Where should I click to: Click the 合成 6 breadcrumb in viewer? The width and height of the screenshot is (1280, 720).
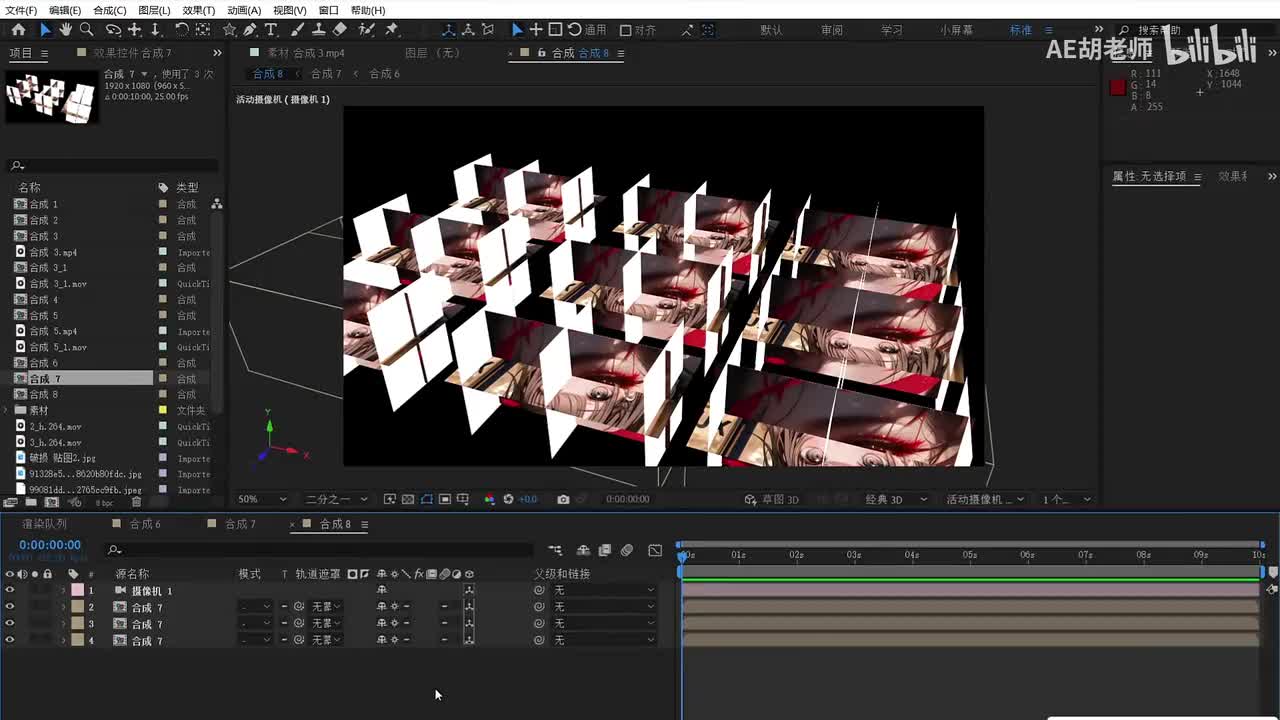coord(384,74)
